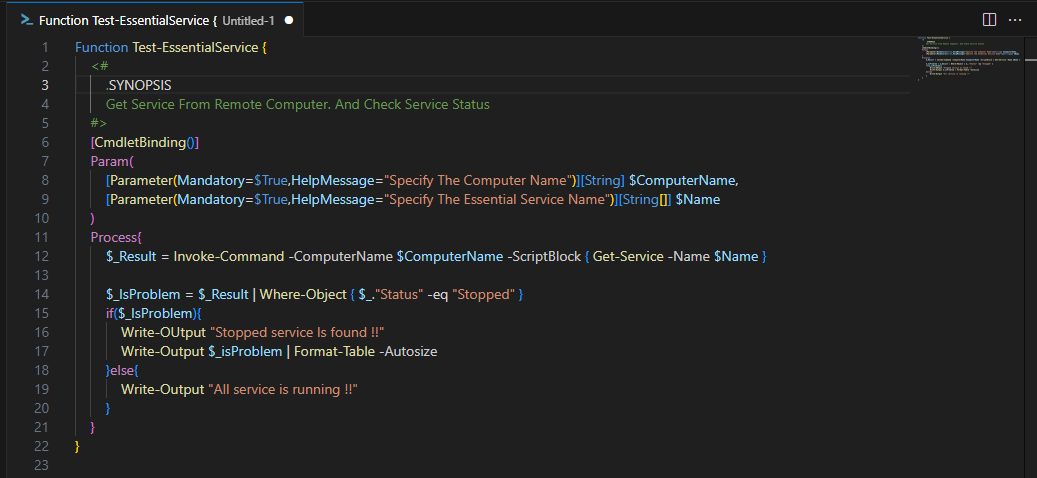Click the minimap code preview

click(x=970, y=59)
